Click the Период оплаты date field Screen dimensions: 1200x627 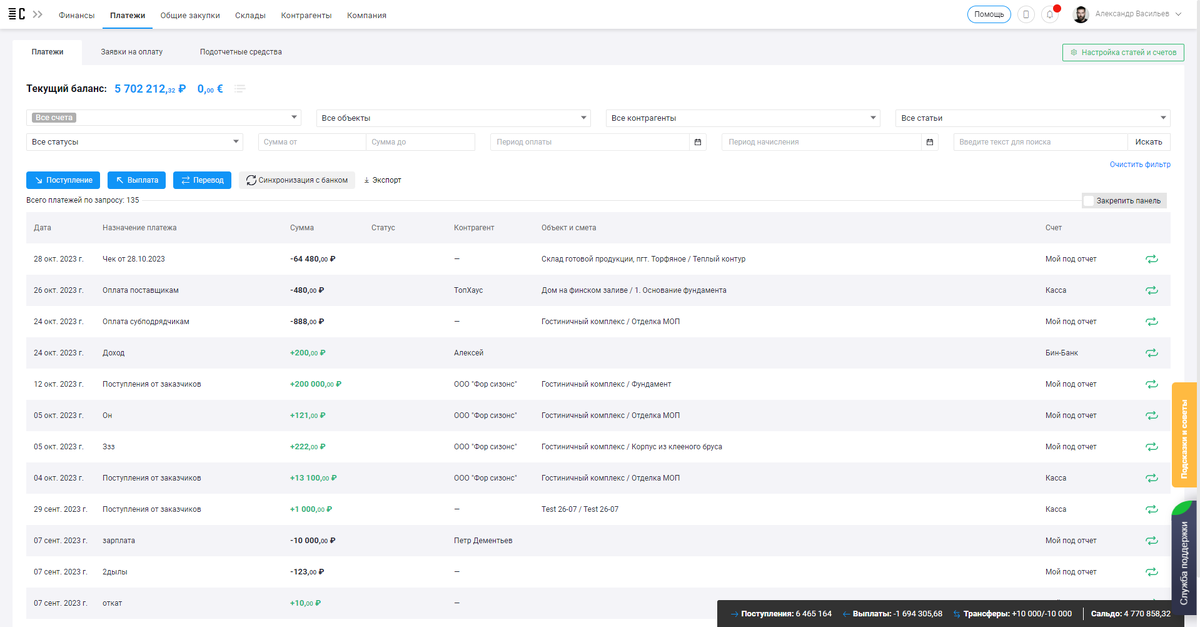pos(590,142)
